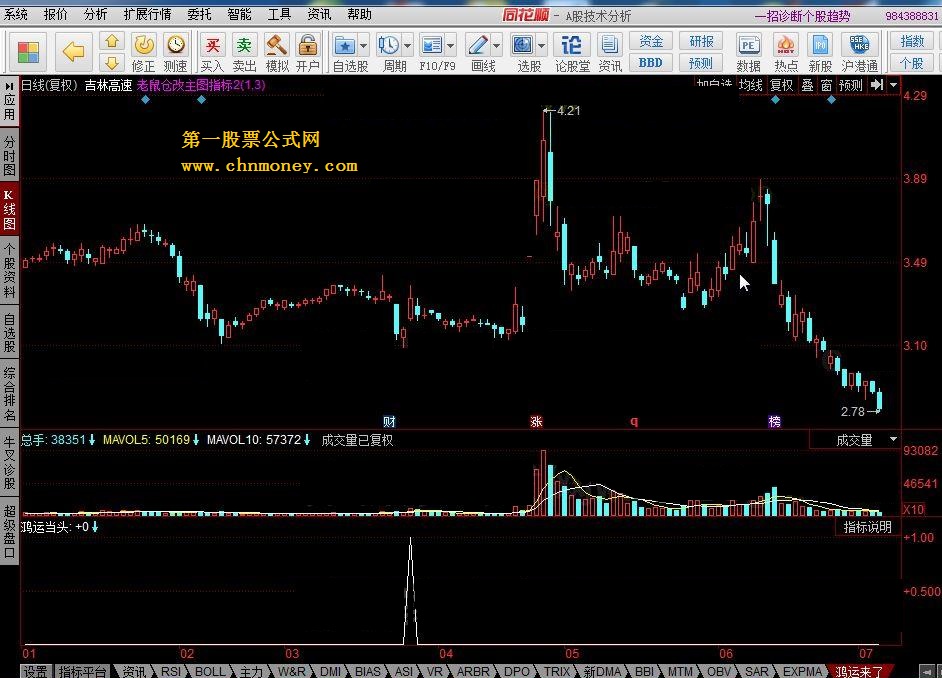Open the 自选股 watchlist folder icon
The width and height of the screenshot is (942, 678).
tap(345, 45)
